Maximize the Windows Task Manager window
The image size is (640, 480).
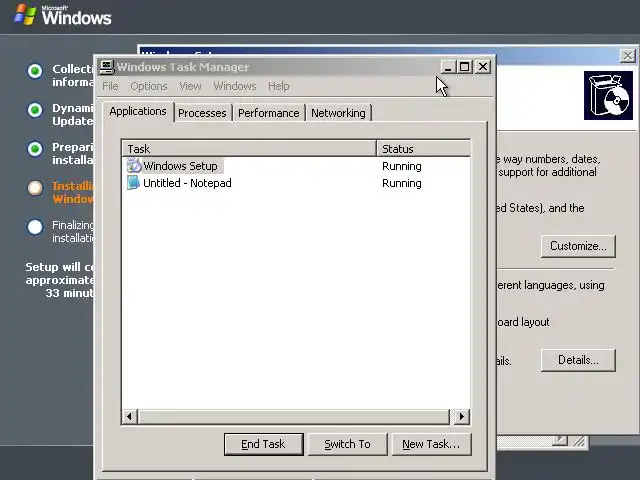coord(464,67)
